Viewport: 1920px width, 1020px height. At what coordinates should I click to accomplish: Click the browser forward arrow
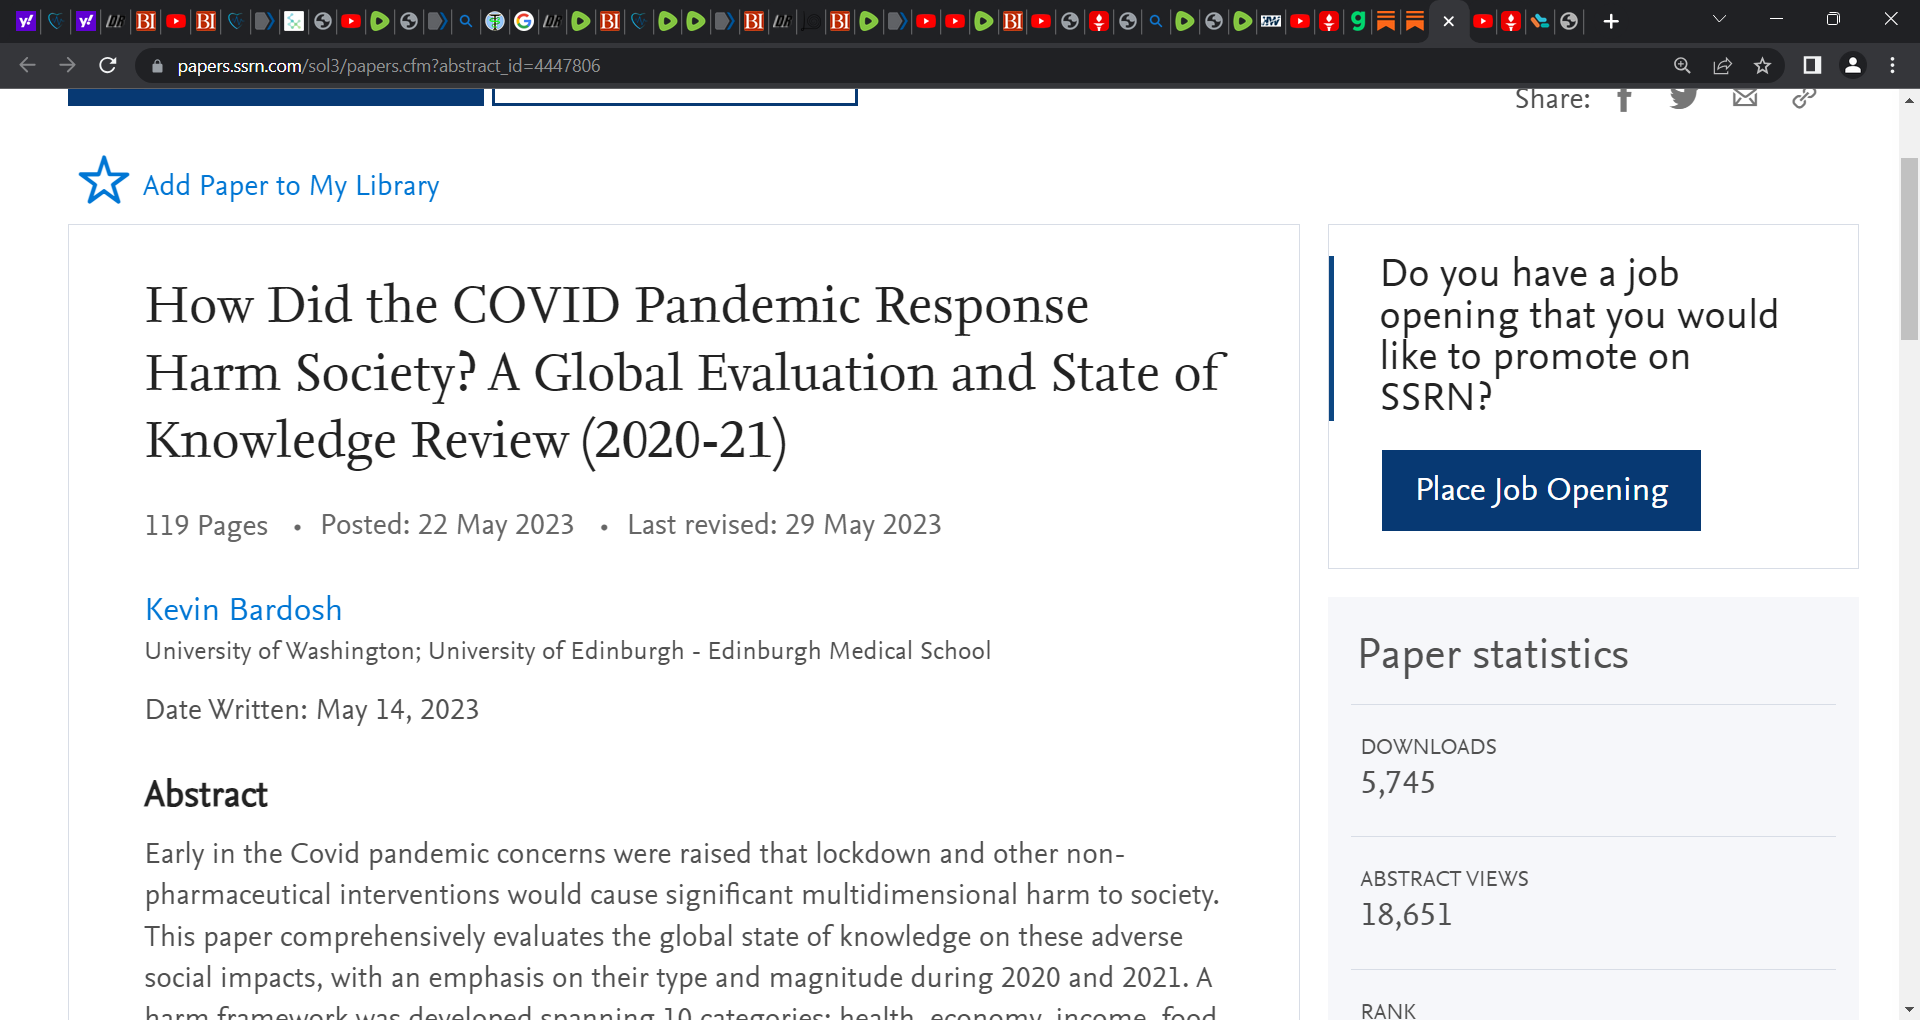(67, 65)
